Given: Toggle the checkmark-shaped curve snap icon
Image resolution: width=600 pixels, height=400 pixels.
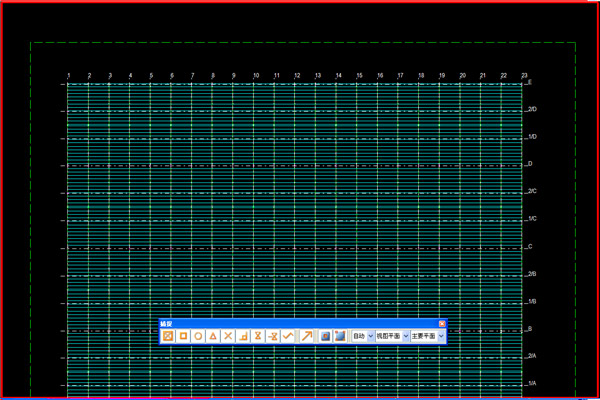Looking at the screenshot, I should 289,336.
